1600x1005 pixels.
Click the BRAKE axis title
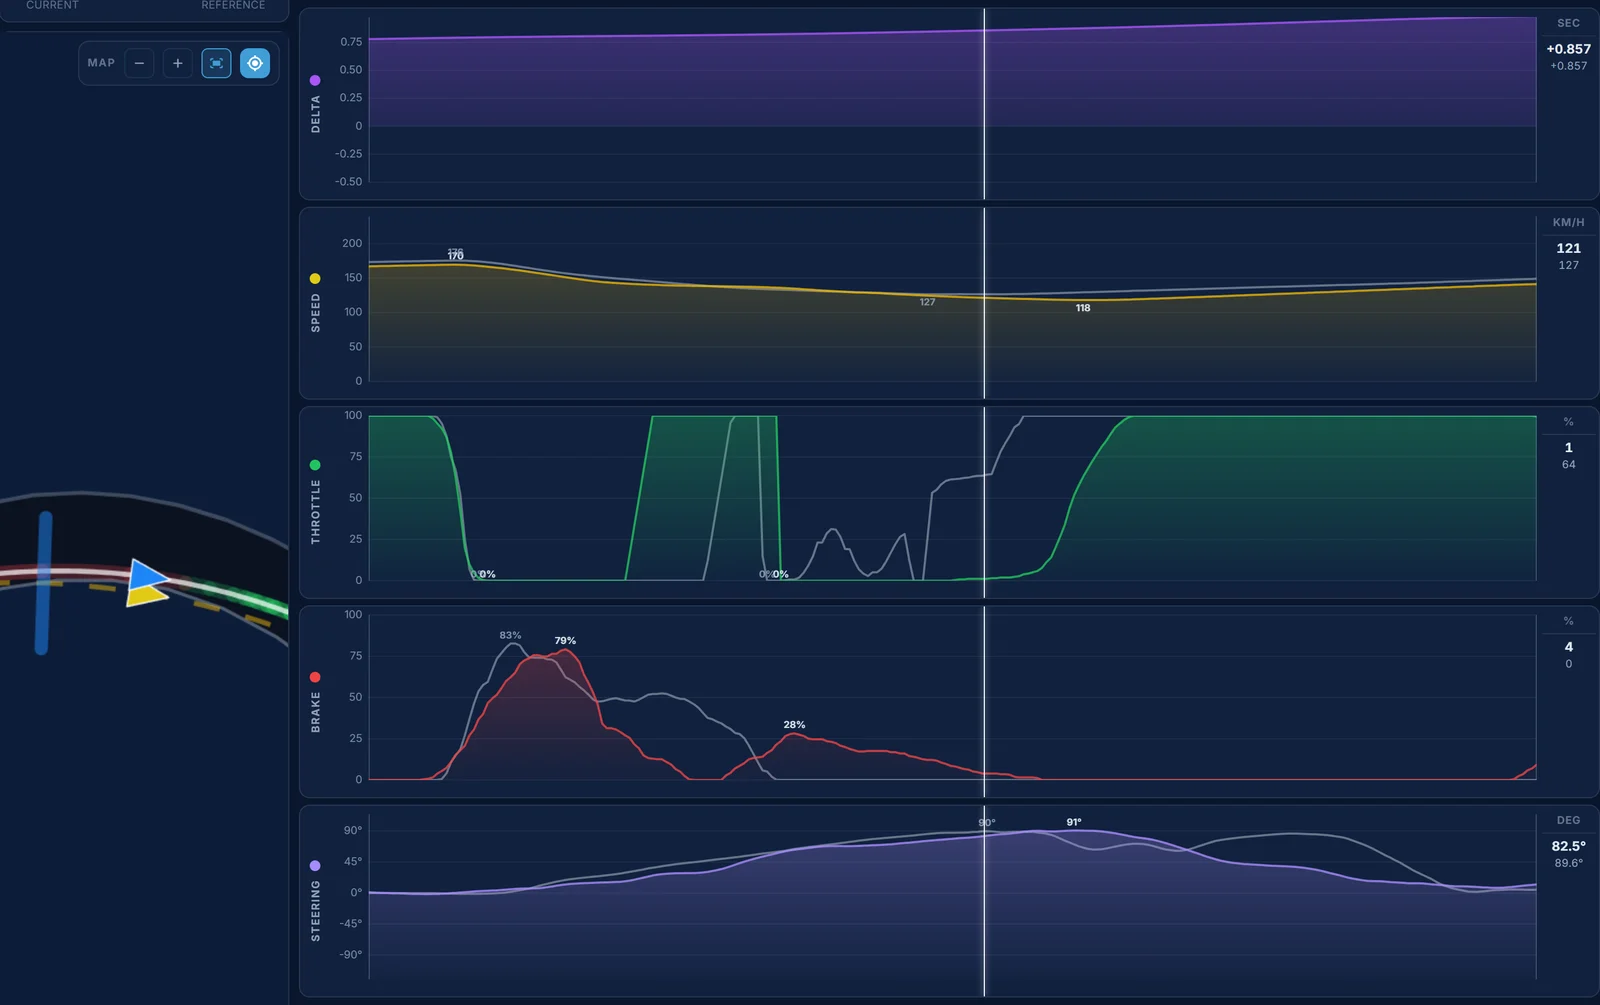tap(316, 712)
